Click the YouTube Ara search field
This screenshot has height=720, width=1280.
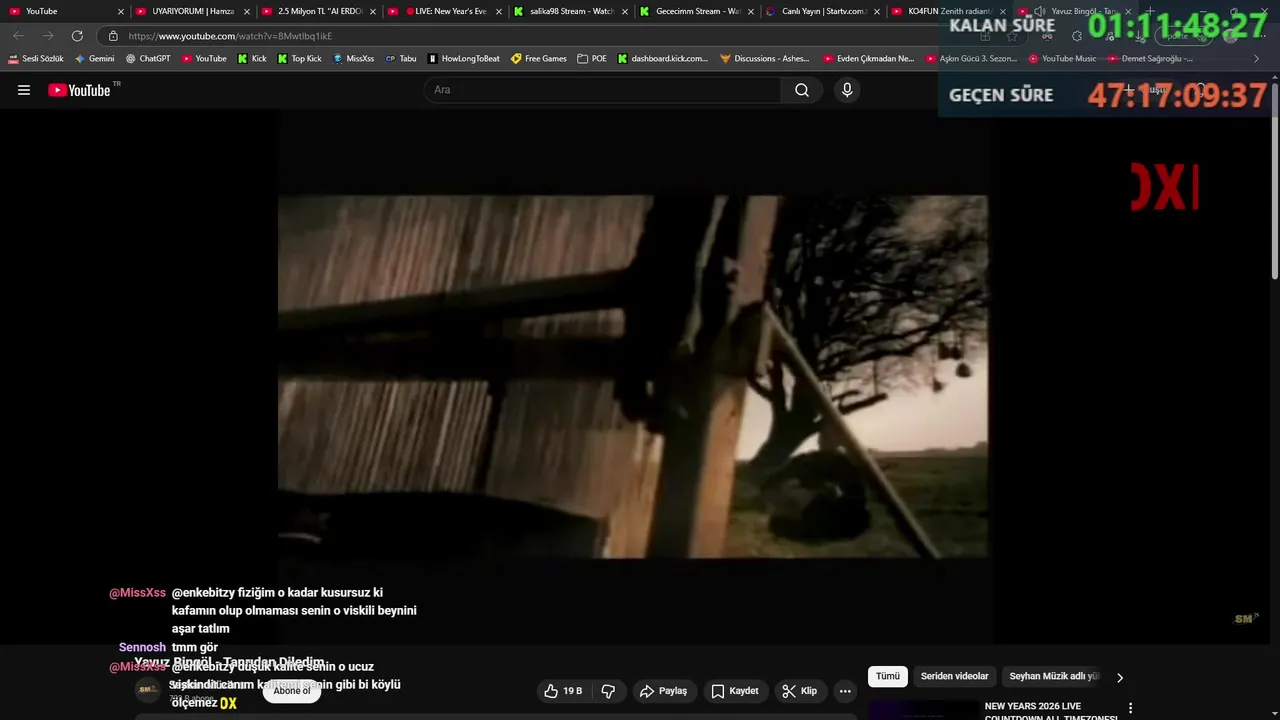[x=603, y=90]
